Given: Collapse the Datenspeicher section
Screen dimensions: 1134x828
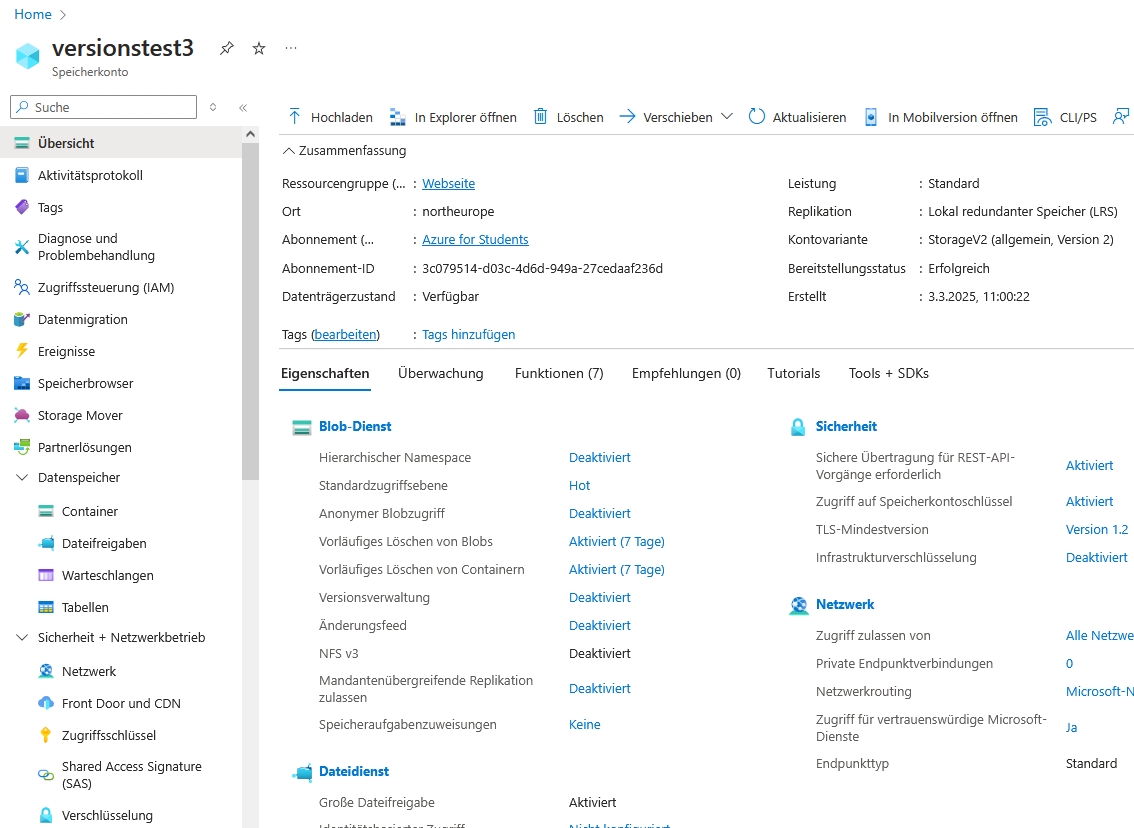Looking at the screenshot, I should click(x=22, y=478).
